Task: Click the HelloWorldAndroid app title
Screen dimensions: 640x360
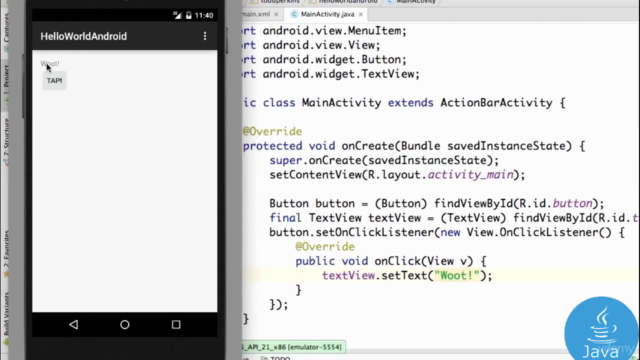Action: pyautogui.click(x=84, y=36)
